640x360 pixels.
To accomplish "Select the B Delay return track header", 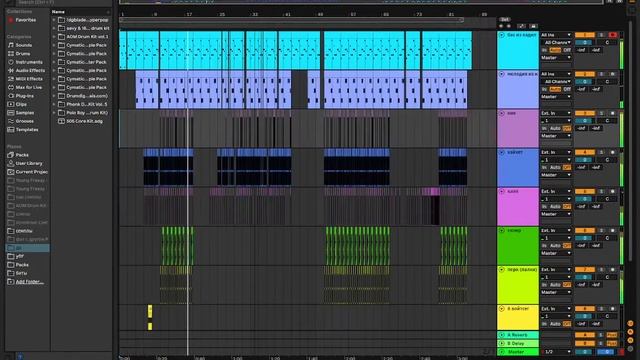I will point(518,343).
